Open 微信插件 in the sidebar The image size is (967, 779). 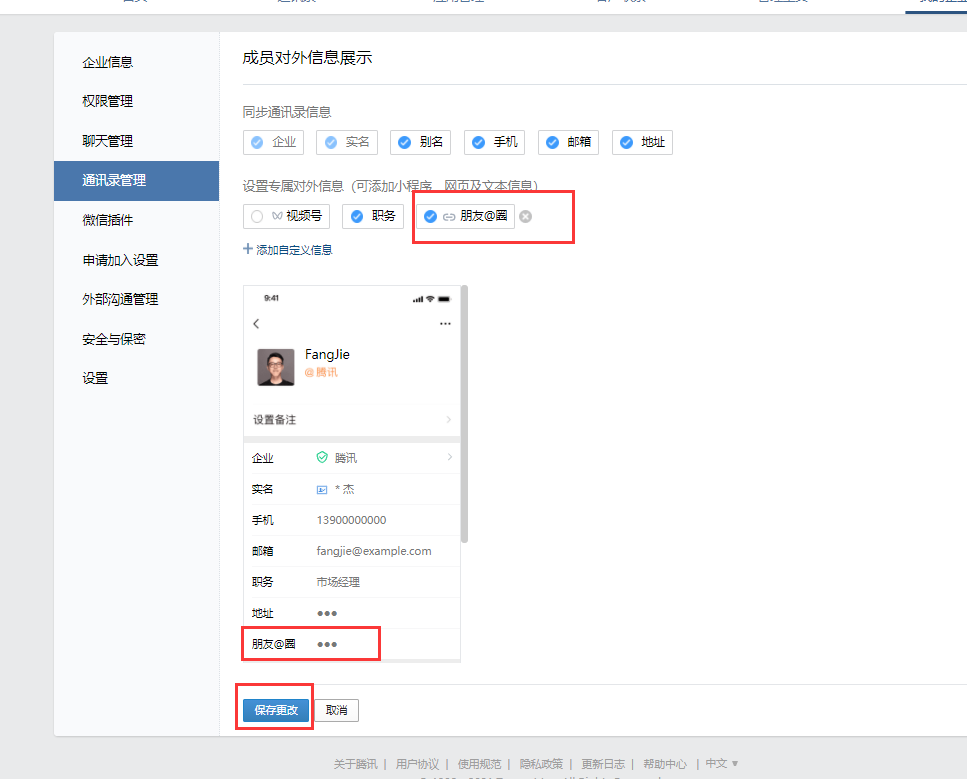click(107, 220)
